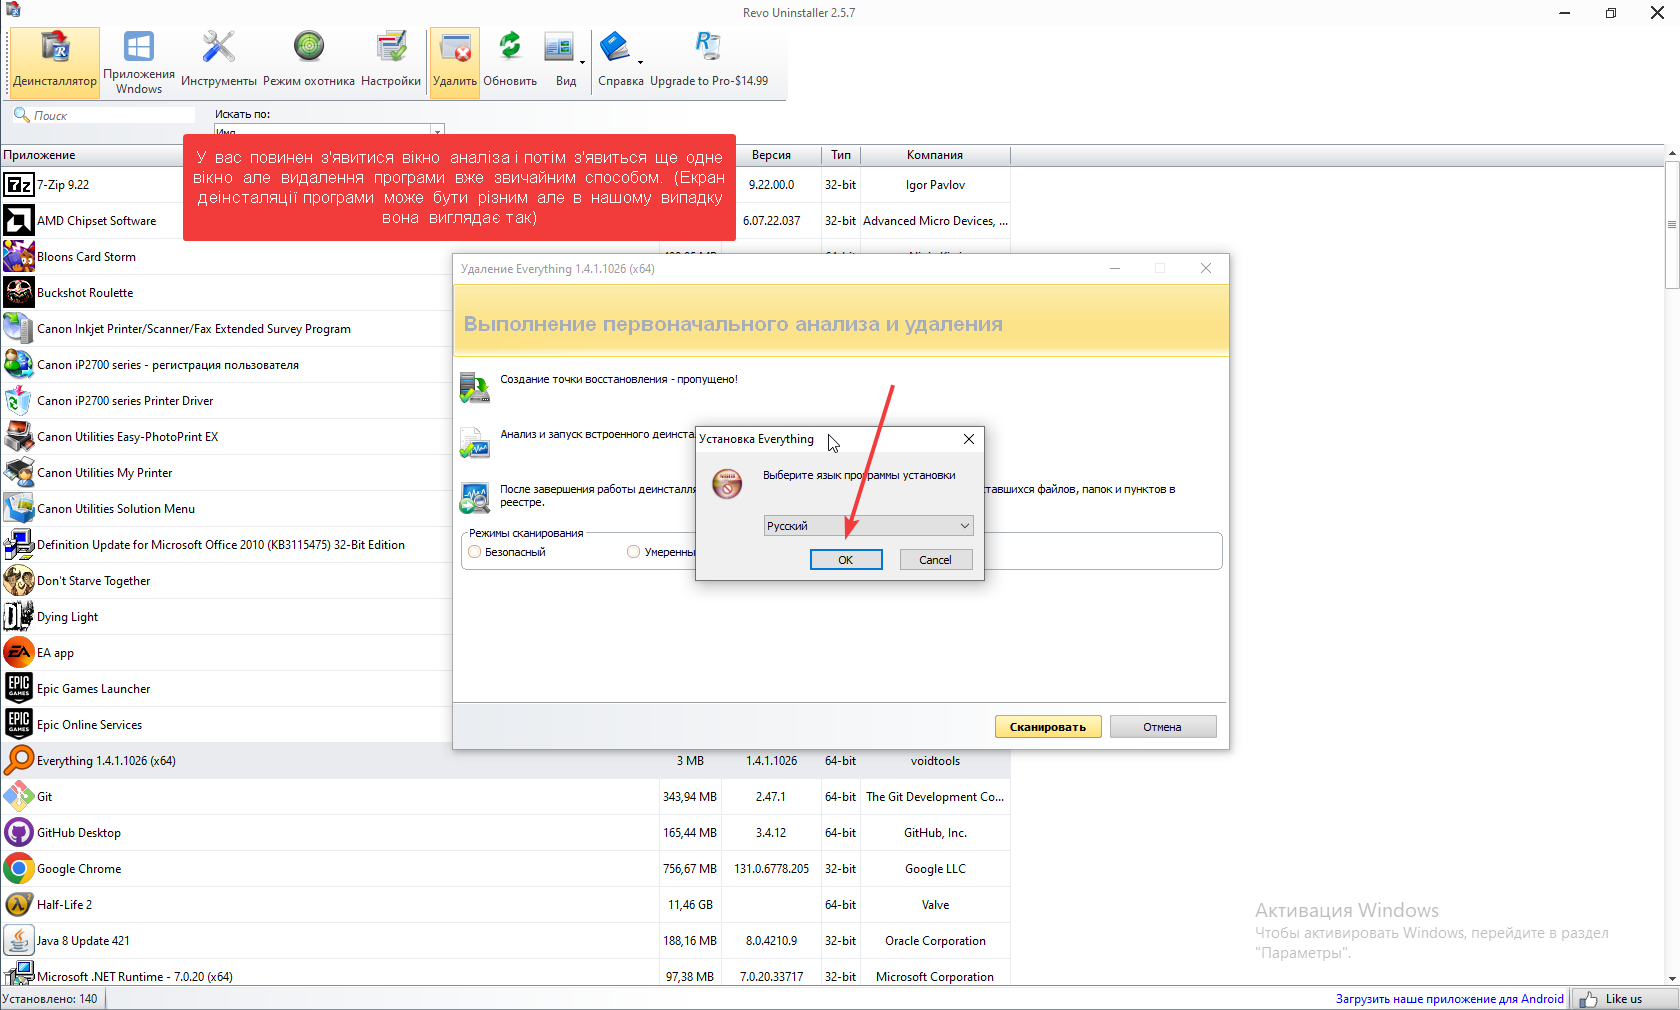Image resolution: width=1680 pixels, height=1010 pixels.
Task: Open the Искать по dropdown
Action: coord(329,131)
